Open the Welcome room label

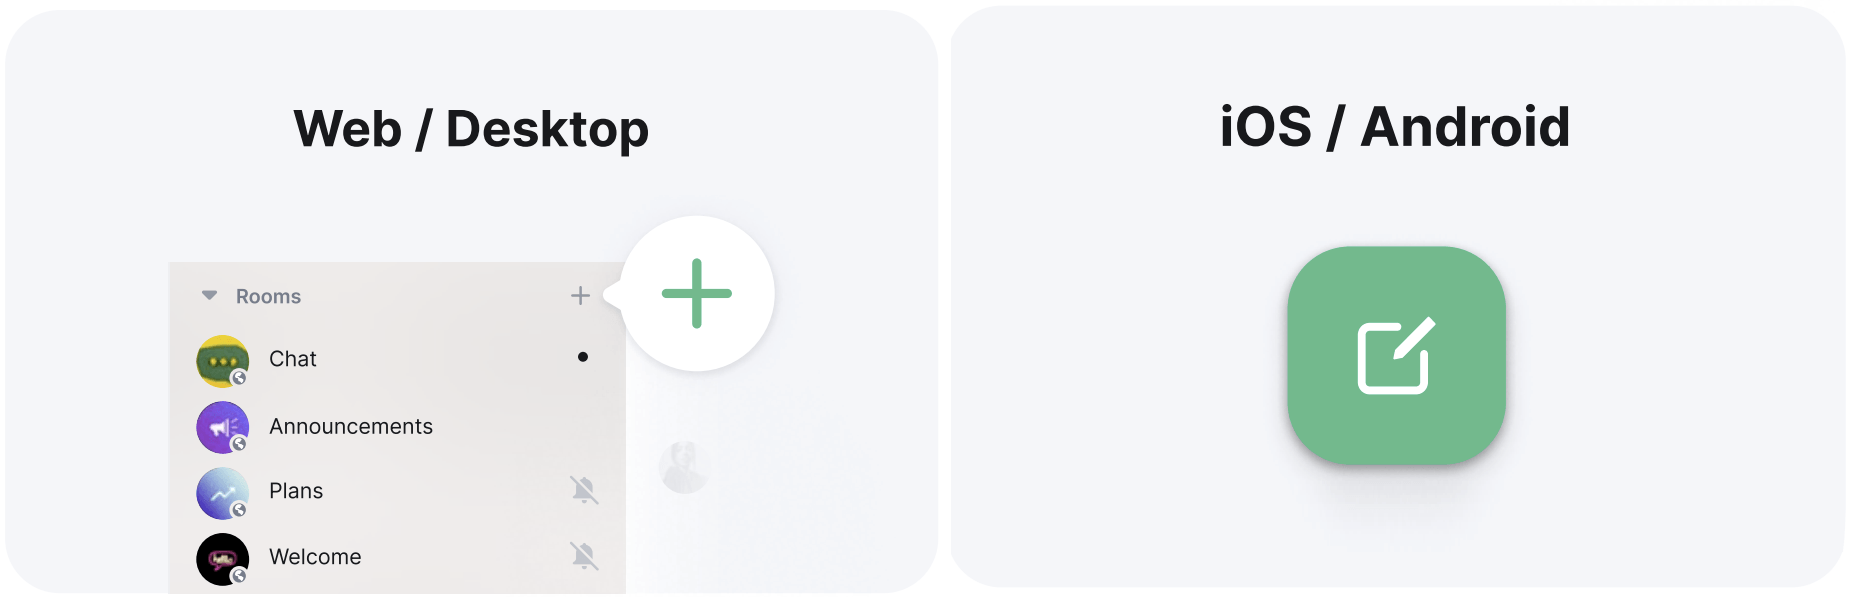coord(315,557)
